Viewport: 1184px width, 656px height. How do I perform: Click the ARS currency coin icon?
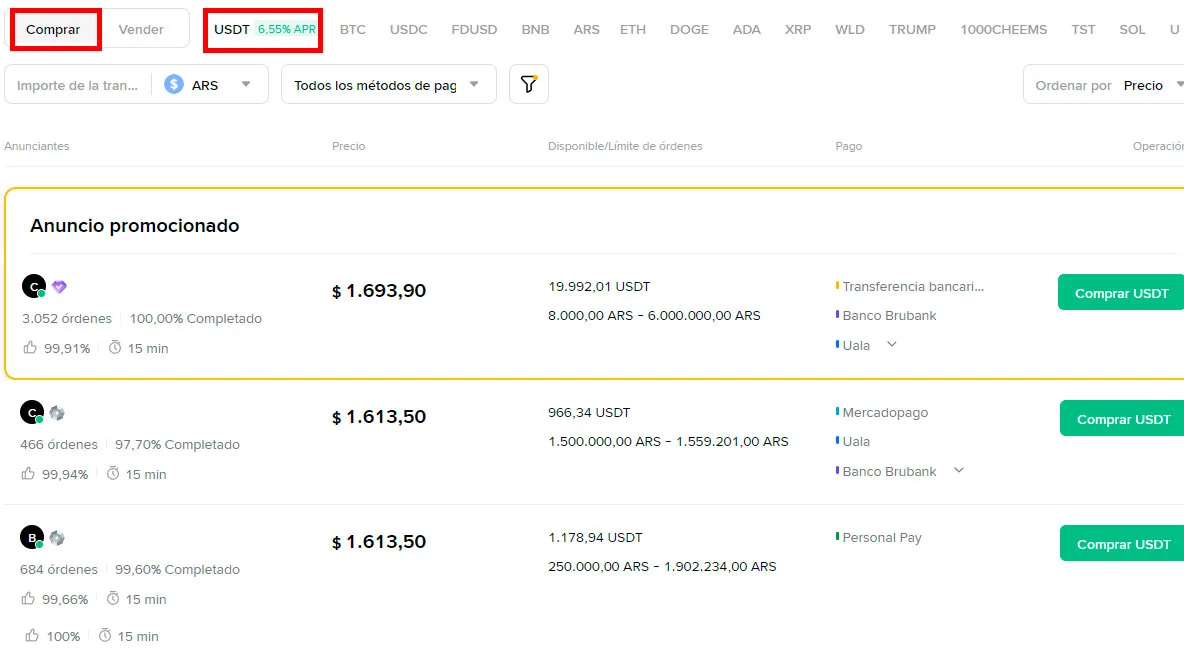(x=174, y=85)
